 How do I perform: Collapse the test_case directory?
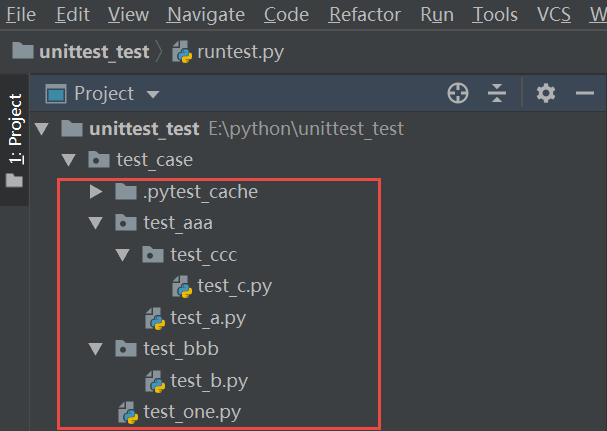[x=69, y=160]
